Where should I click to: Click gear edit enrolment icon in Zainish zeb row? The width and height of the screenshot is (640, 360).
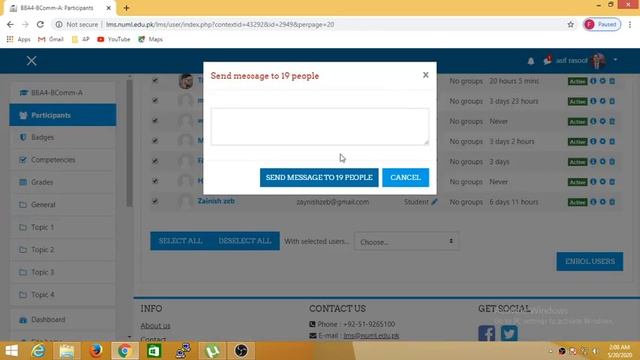602,202
